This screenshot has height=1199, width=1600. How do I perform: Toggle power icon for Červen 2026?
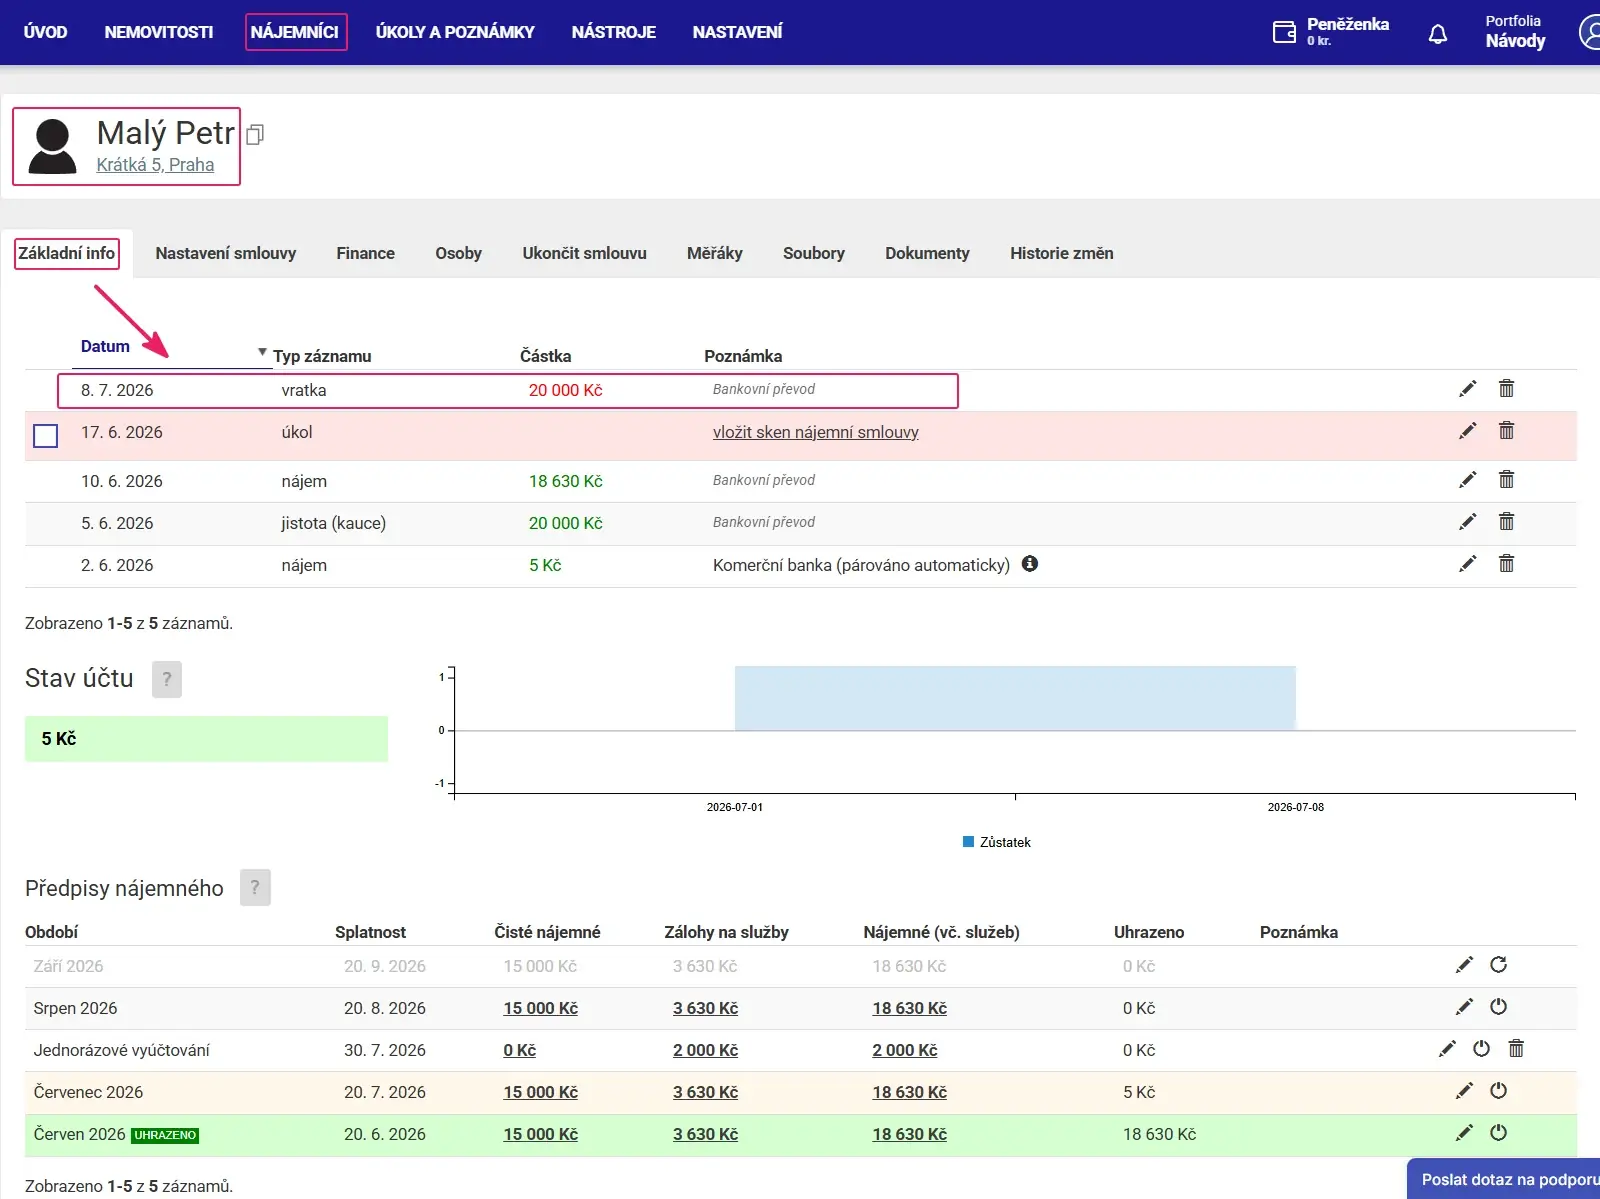[x=1498, y=1133]
